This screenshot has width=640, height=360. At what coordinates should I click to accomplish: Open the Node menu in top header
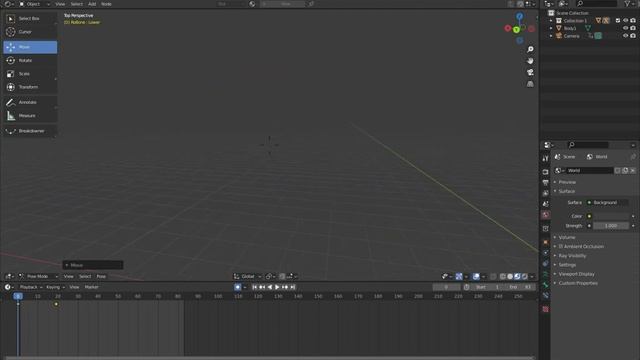106,4
